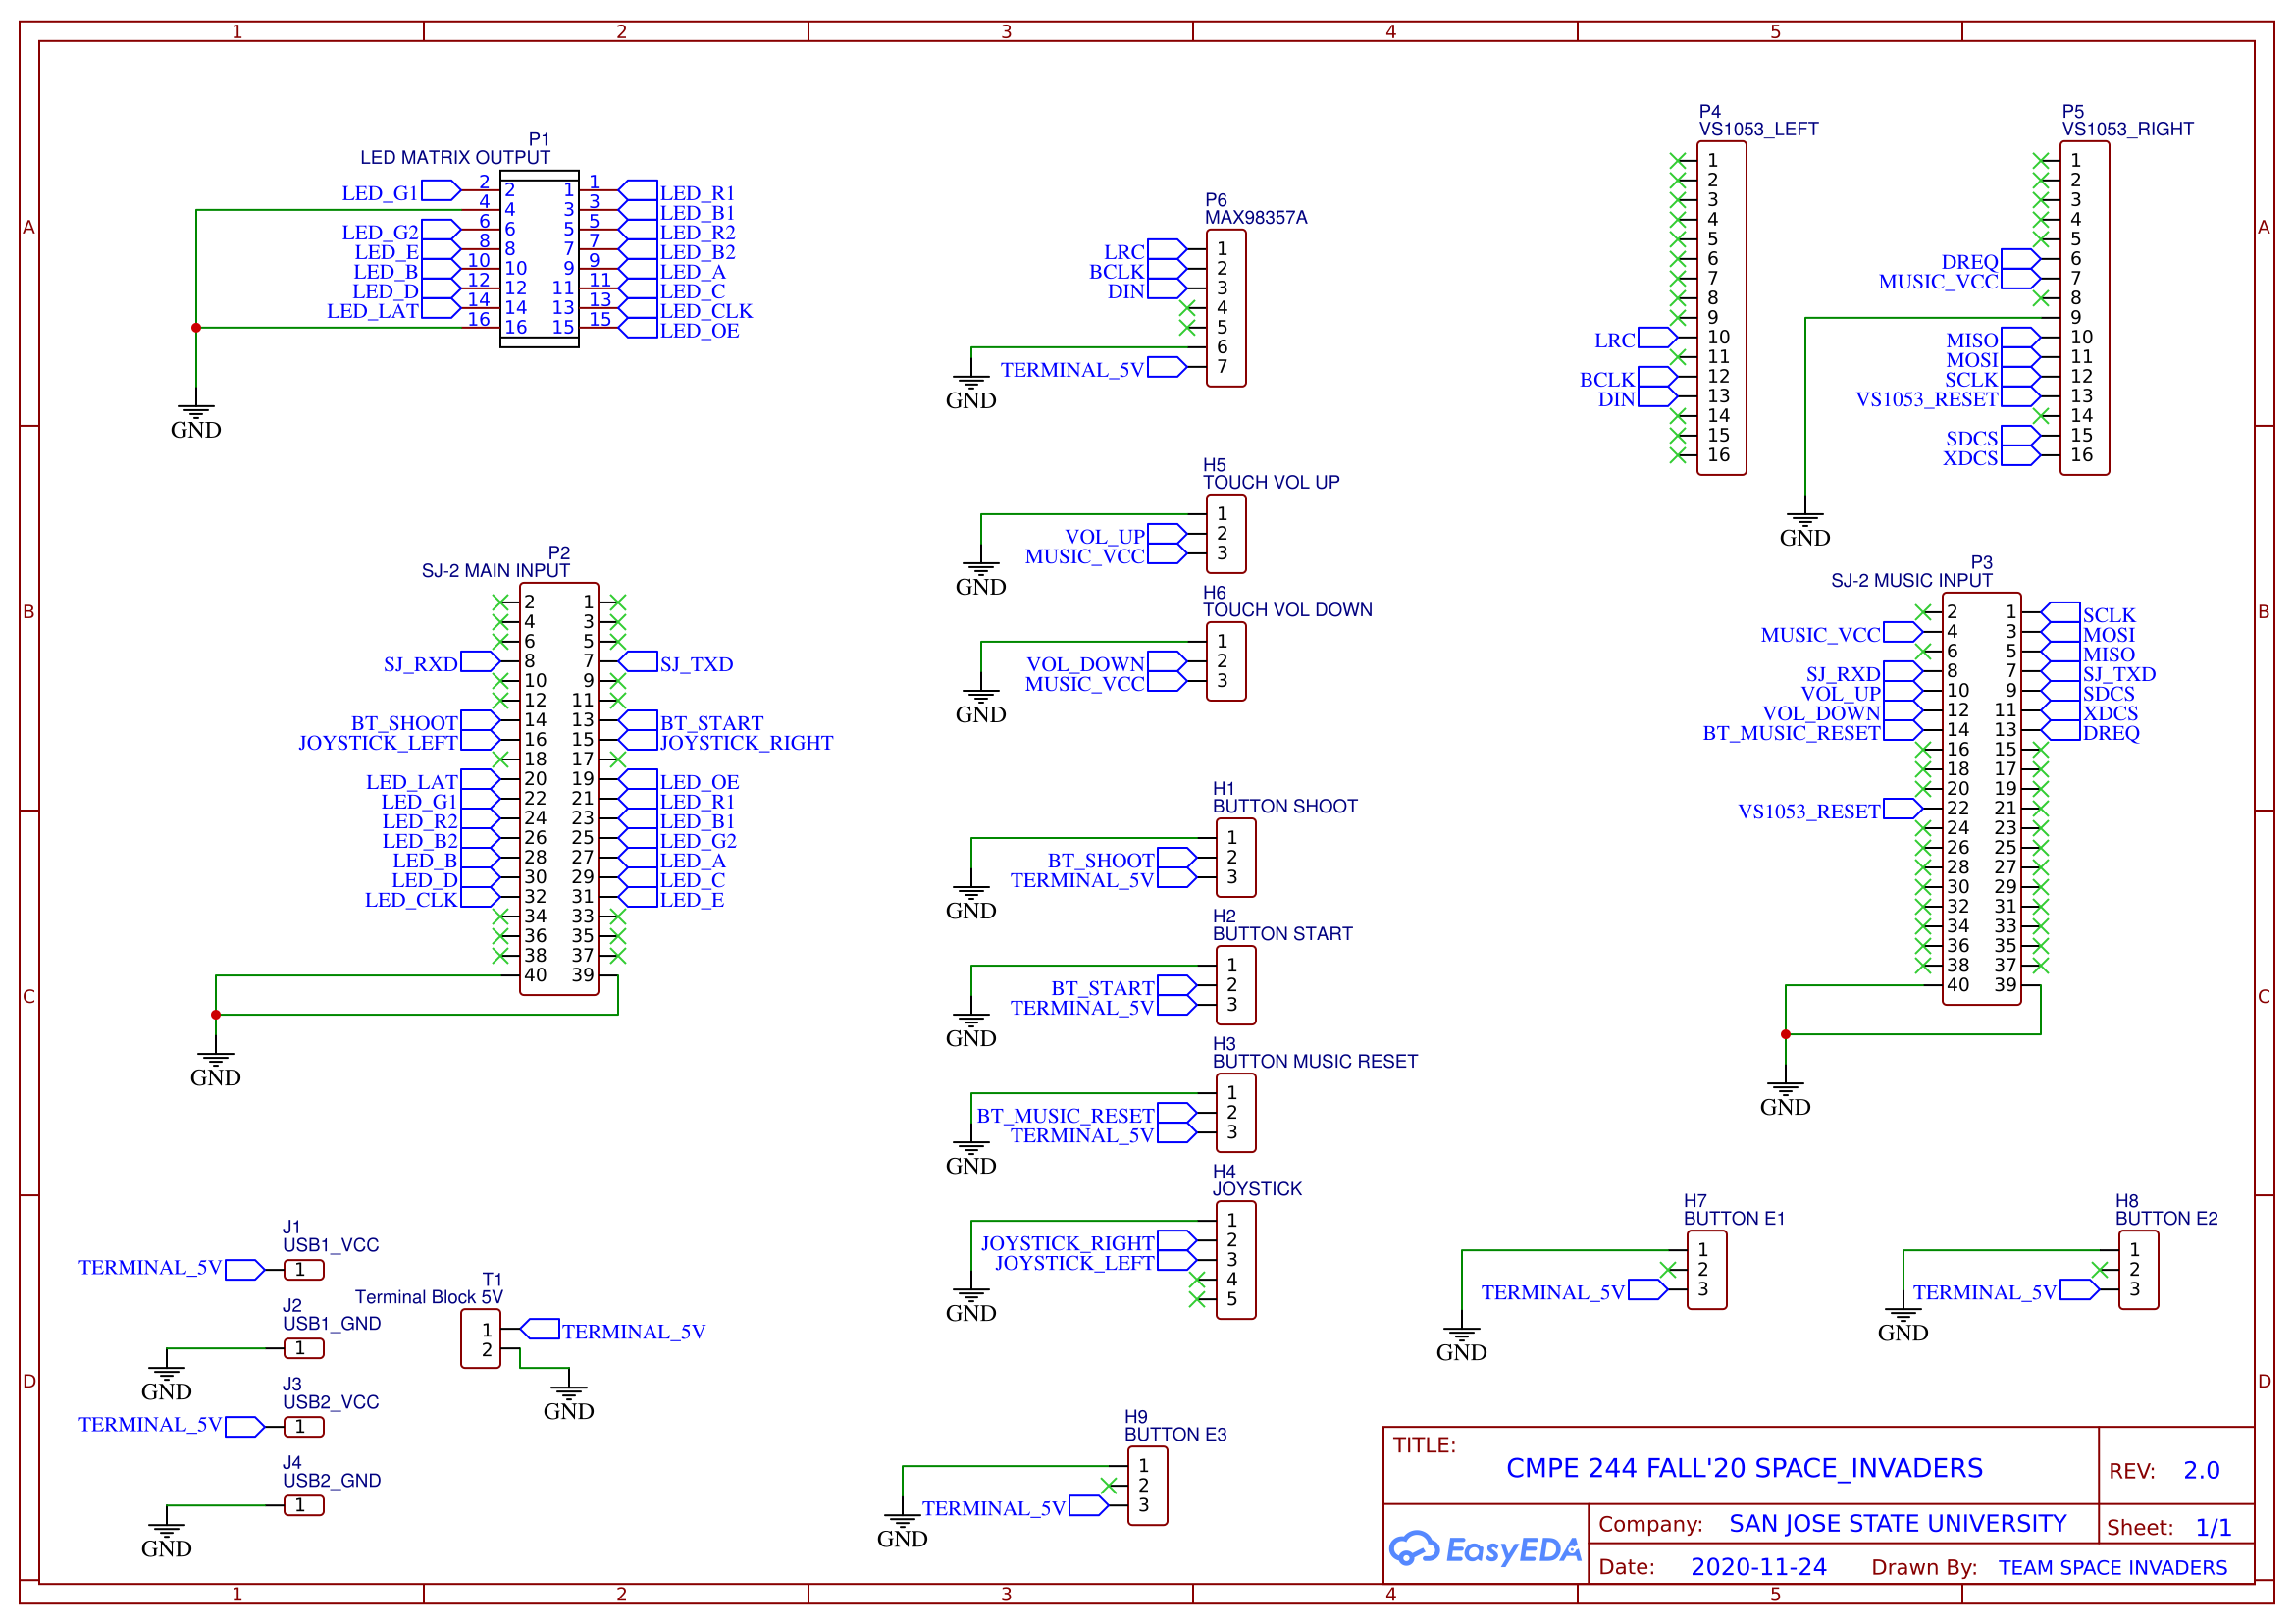Select the P2 connector body
The width and height of the screenshot is (2294, 1624).
pos(559,789)
